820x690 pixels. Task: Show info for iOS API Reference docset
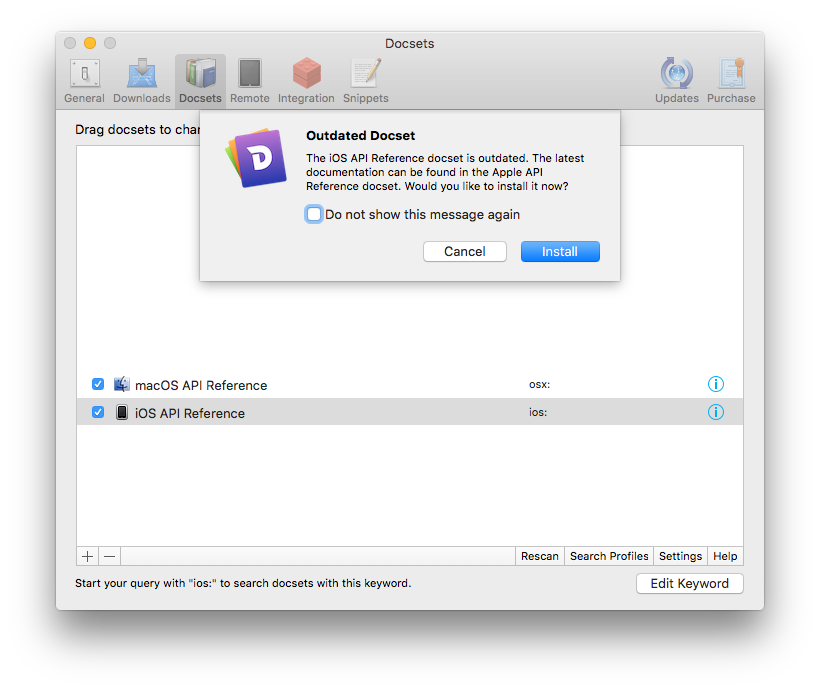point(715,412)
